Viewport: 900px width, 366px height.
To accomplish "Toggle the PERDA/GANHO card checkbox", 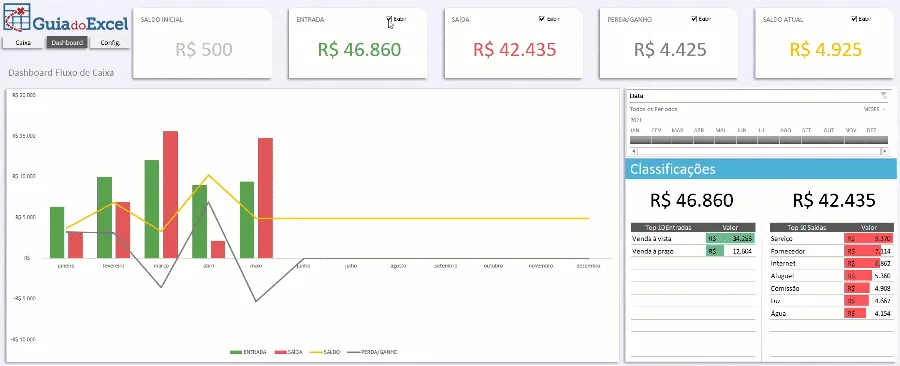I will [694, 19].
